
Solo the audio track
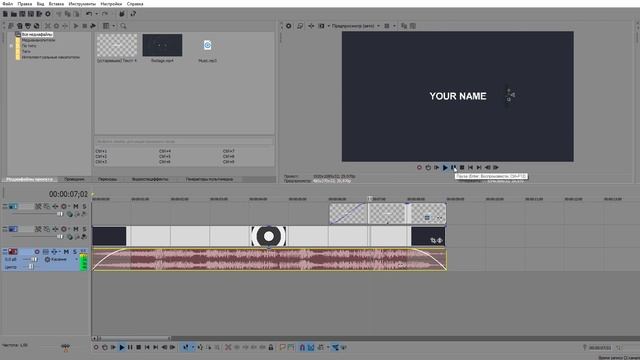[75, 252]
